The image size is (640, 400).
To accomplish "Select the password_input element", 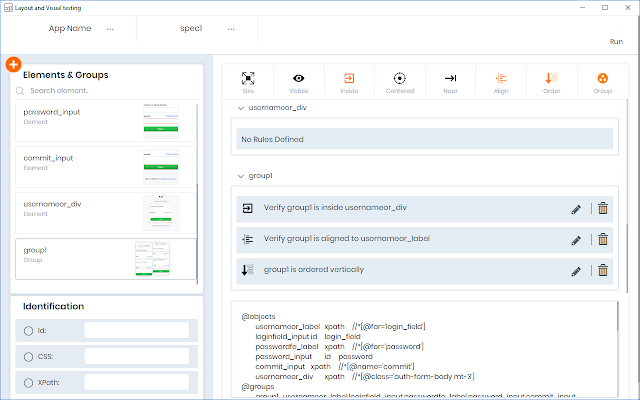I will click(x=106, y=123).
